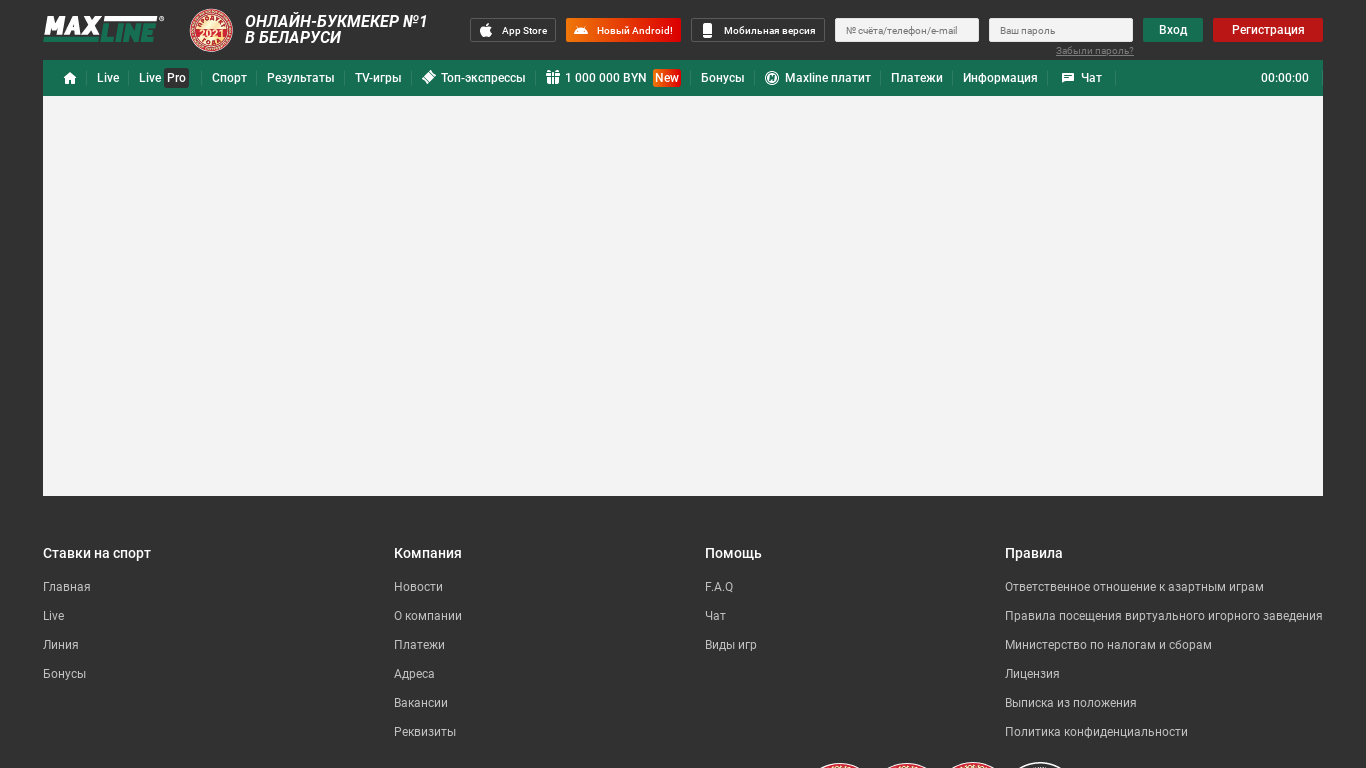
Task: Open Забыли пароль? link
Action: [x=1095, y=51]
